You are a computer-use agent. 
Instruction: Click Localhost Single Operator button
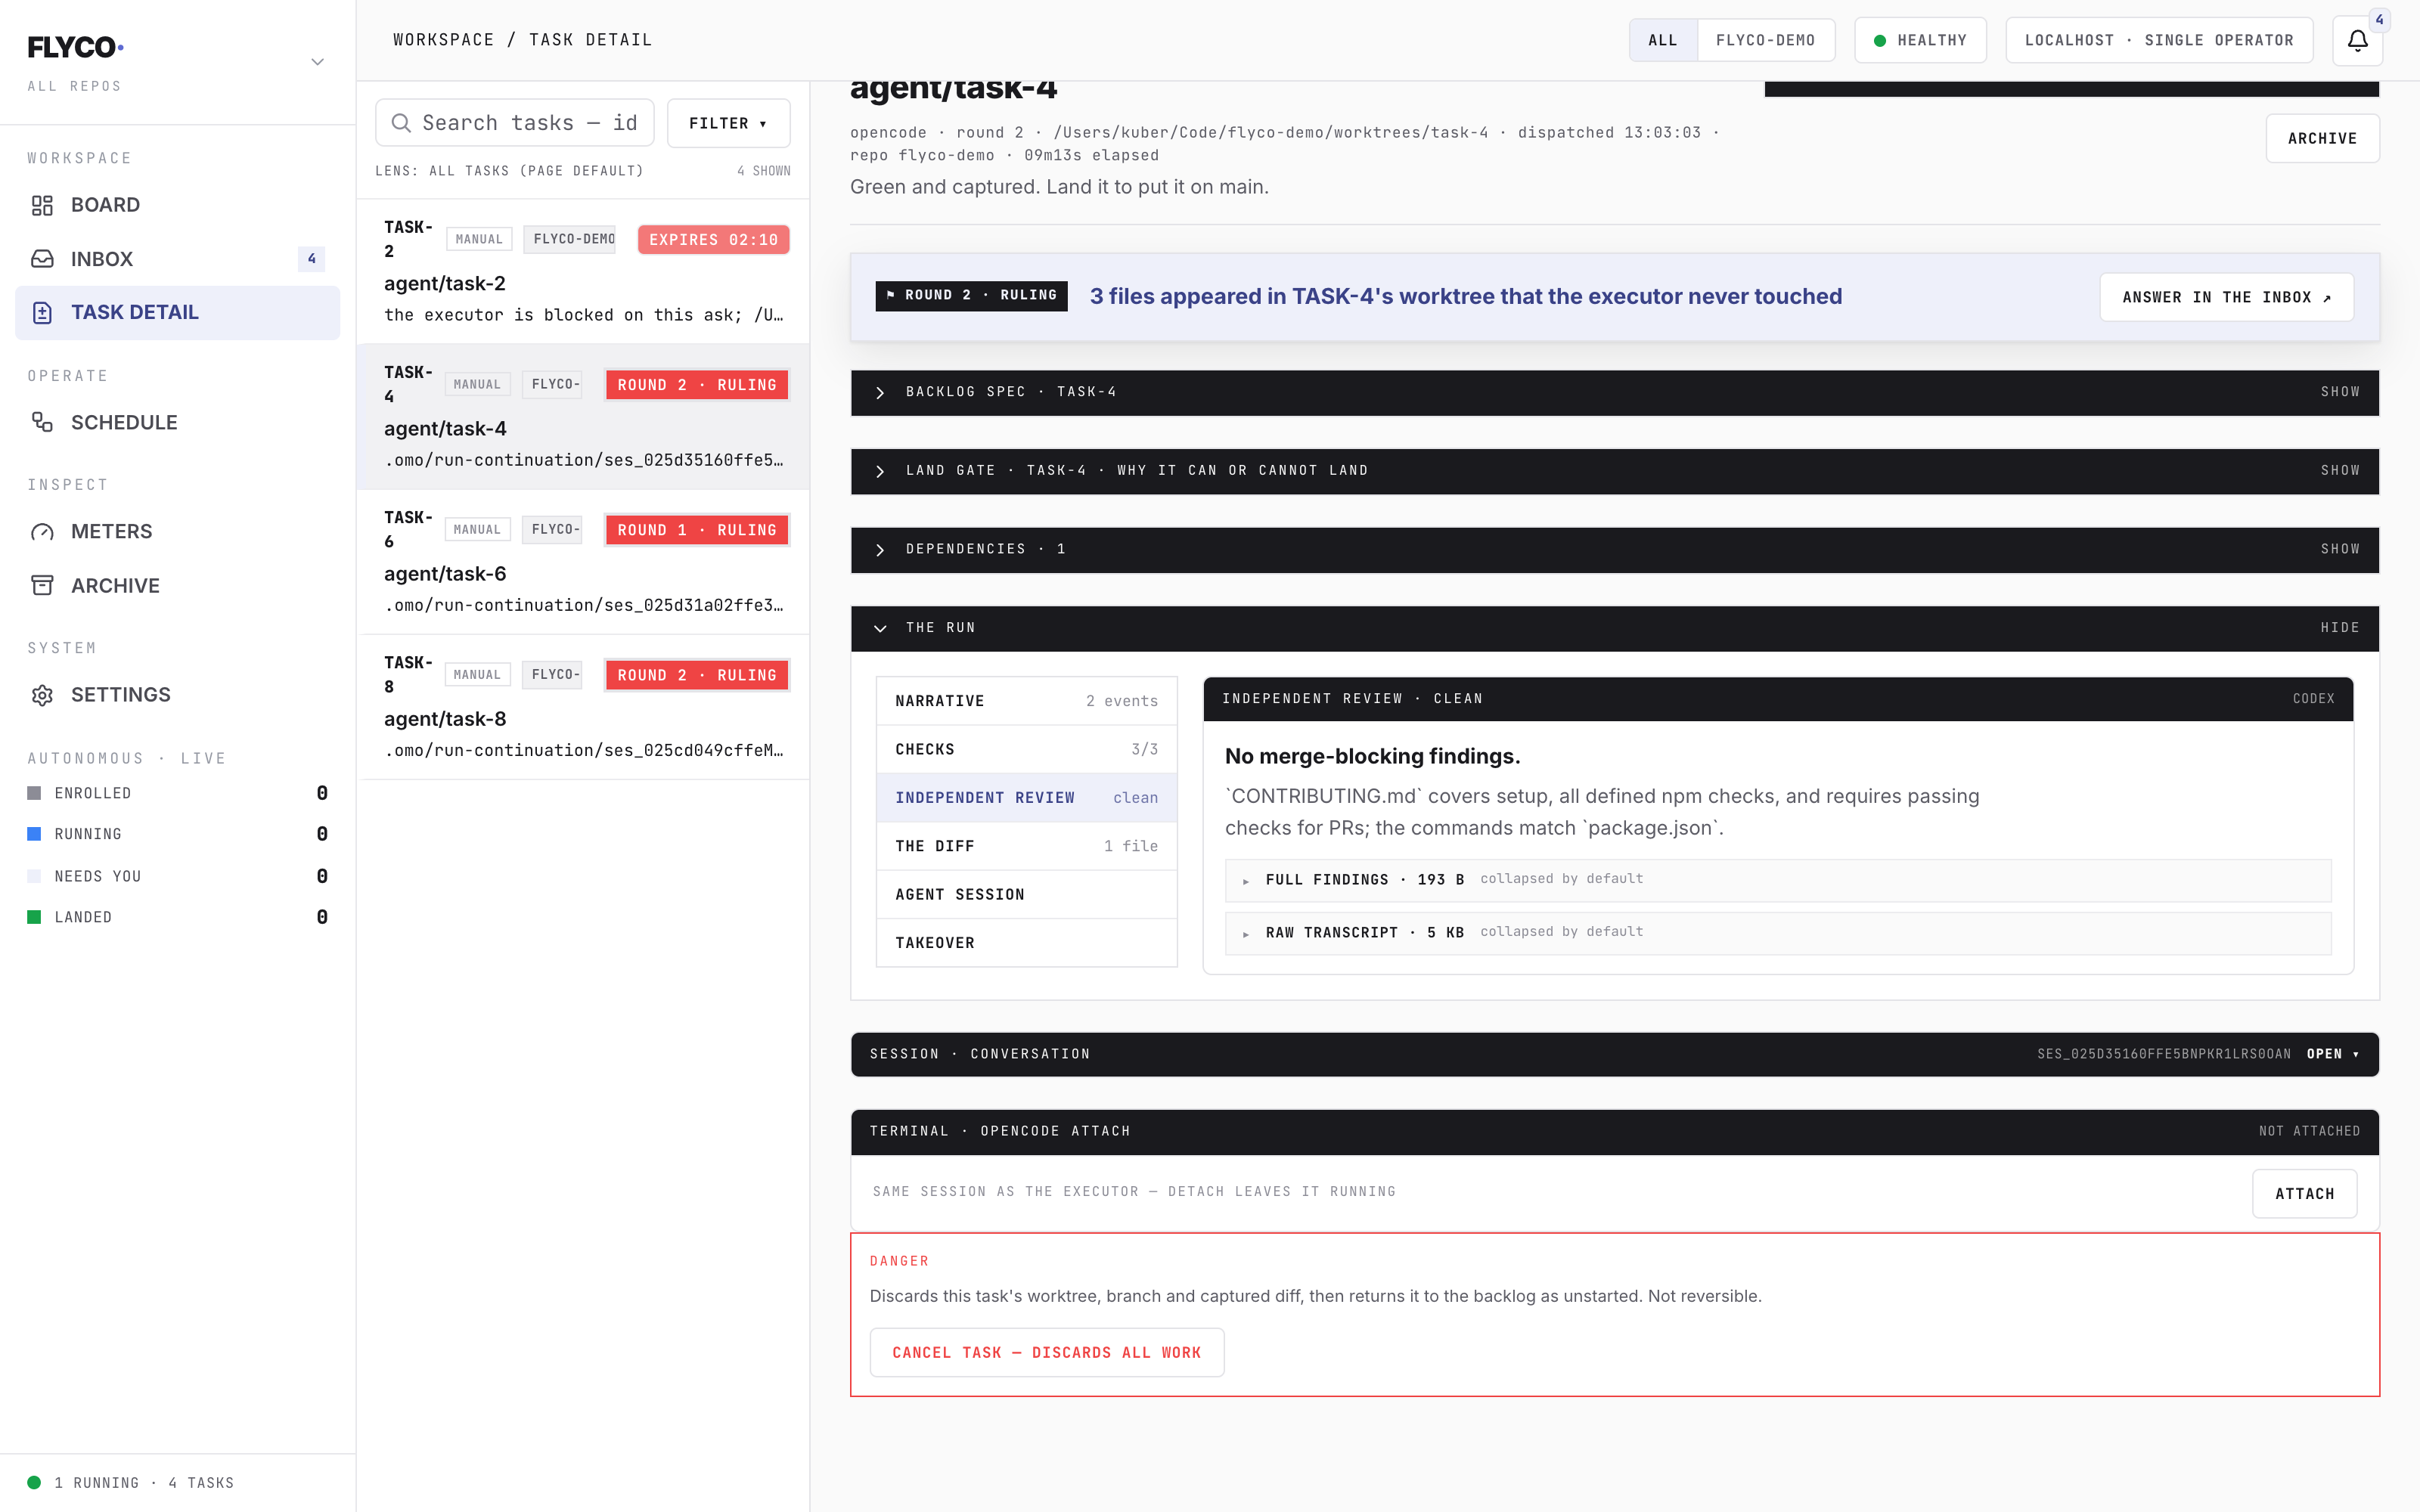click(2158, 40)
